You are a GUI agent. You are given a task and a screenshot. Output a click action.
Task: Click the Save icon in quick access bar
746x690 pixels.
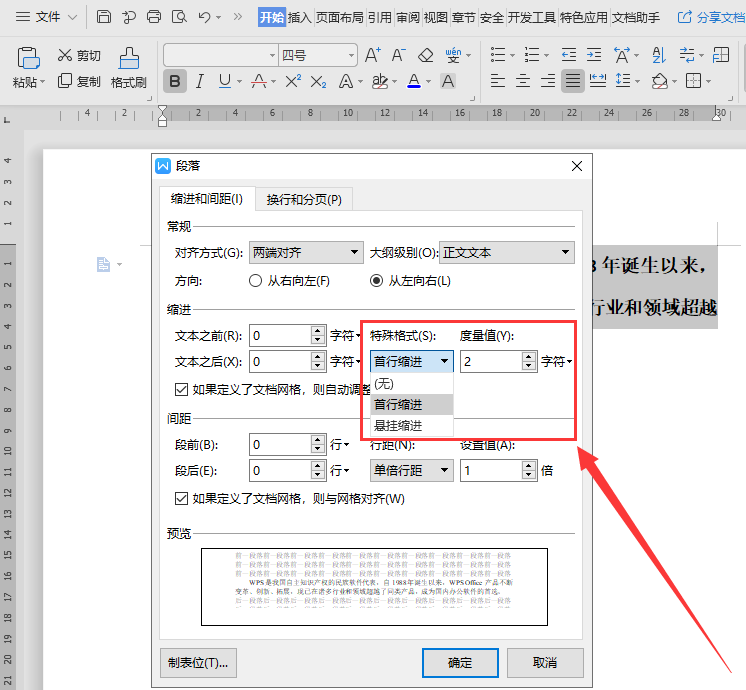[x=103, y=17]
